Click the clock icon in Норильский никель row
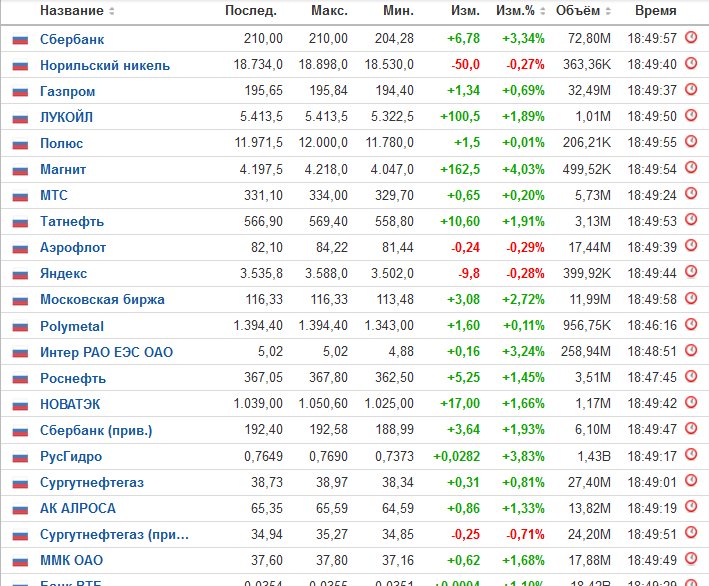 (x=691, y=63)
